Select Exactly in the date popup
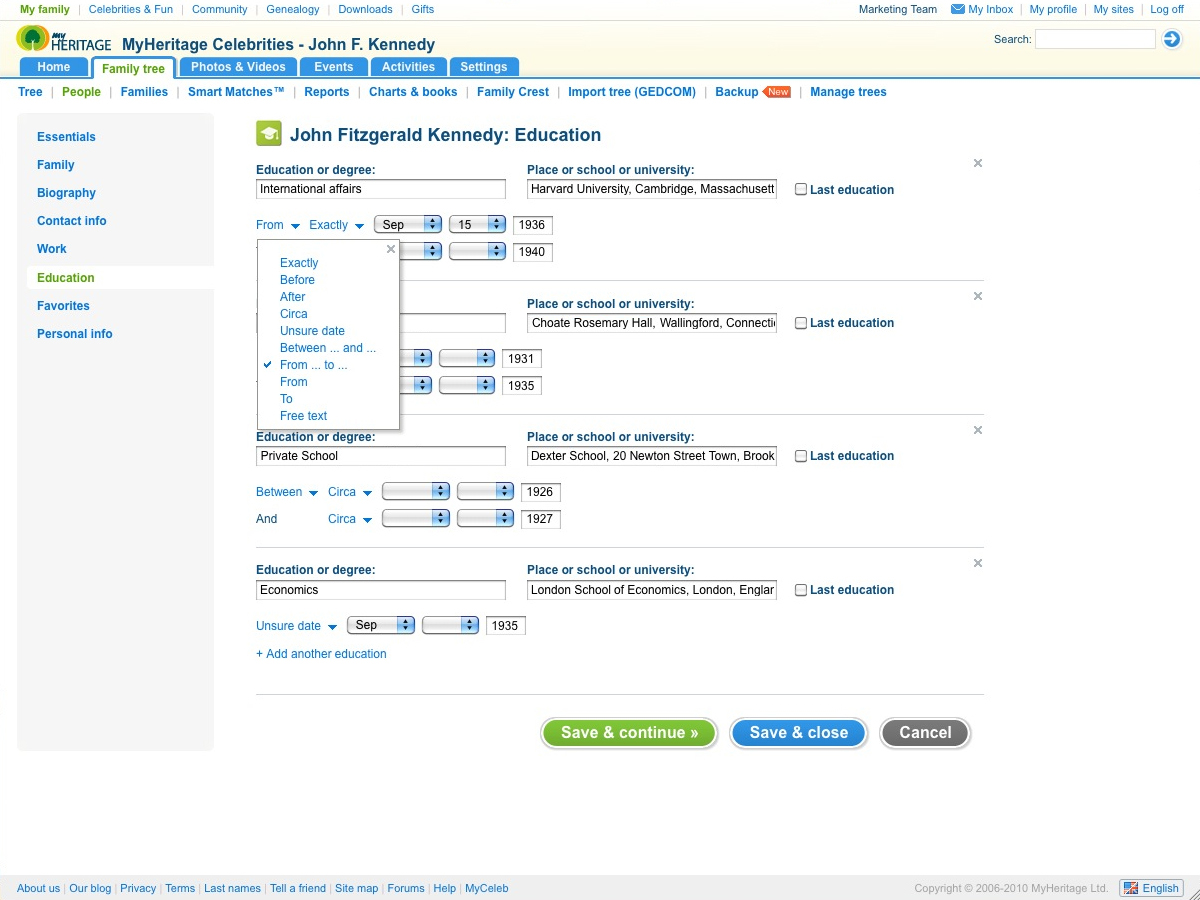This screenshot has height=900, width=1200. pyautogui.click(x=299, y=263)
